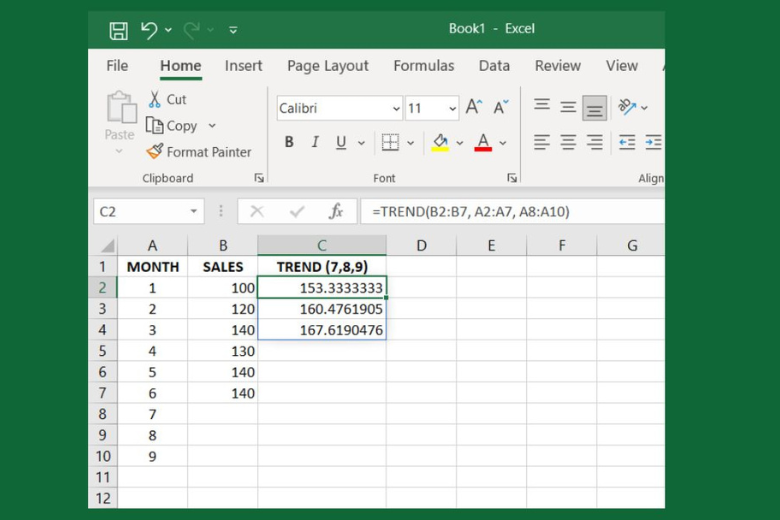
Task: Open Clipboard group dialog launcher
Action: tap(259, 178)
